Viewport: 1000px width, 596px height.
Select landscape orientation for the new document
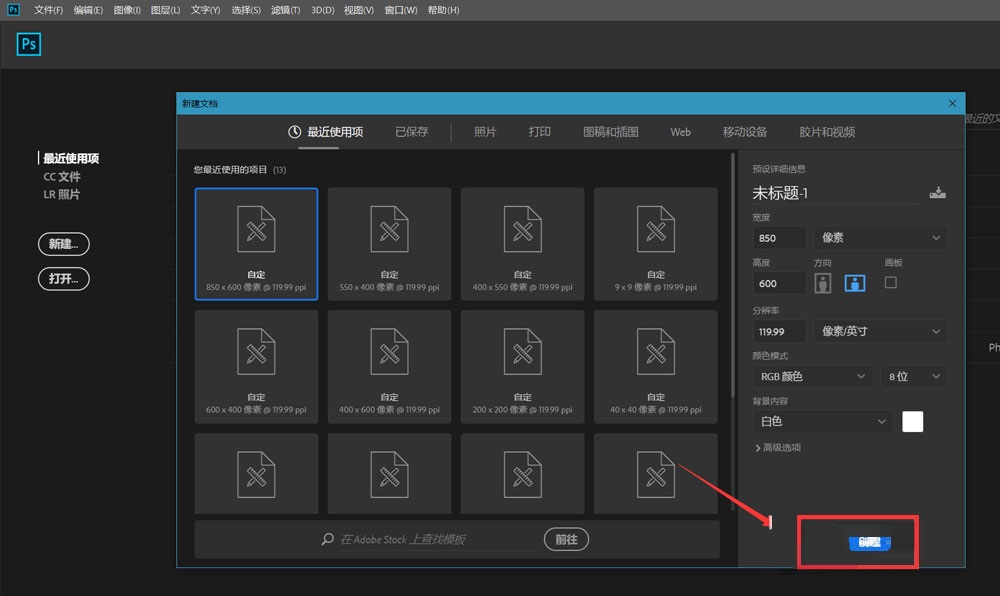(854, 282)
